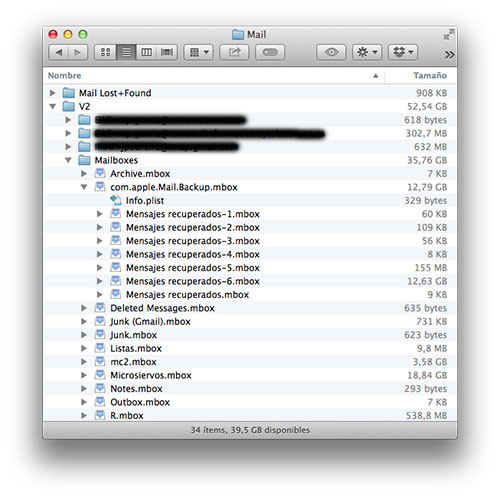Open the Dropbox toolbar menu
The width and height of the screenshot is (500, 498).
click(403, 52)
